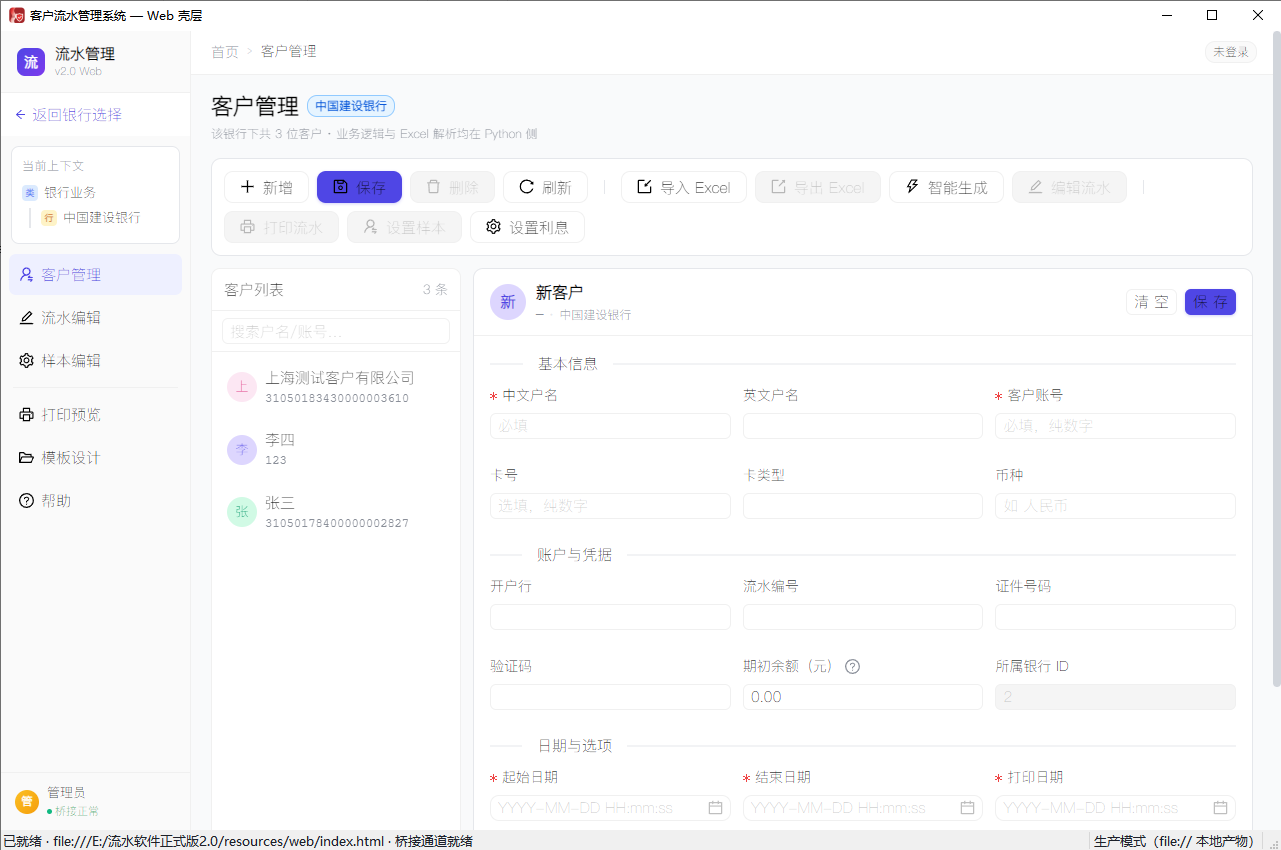Viewport: 1281px width, 850px height.
Task: Click 银行业务 in context tree
Action: (x=70, y=192)
